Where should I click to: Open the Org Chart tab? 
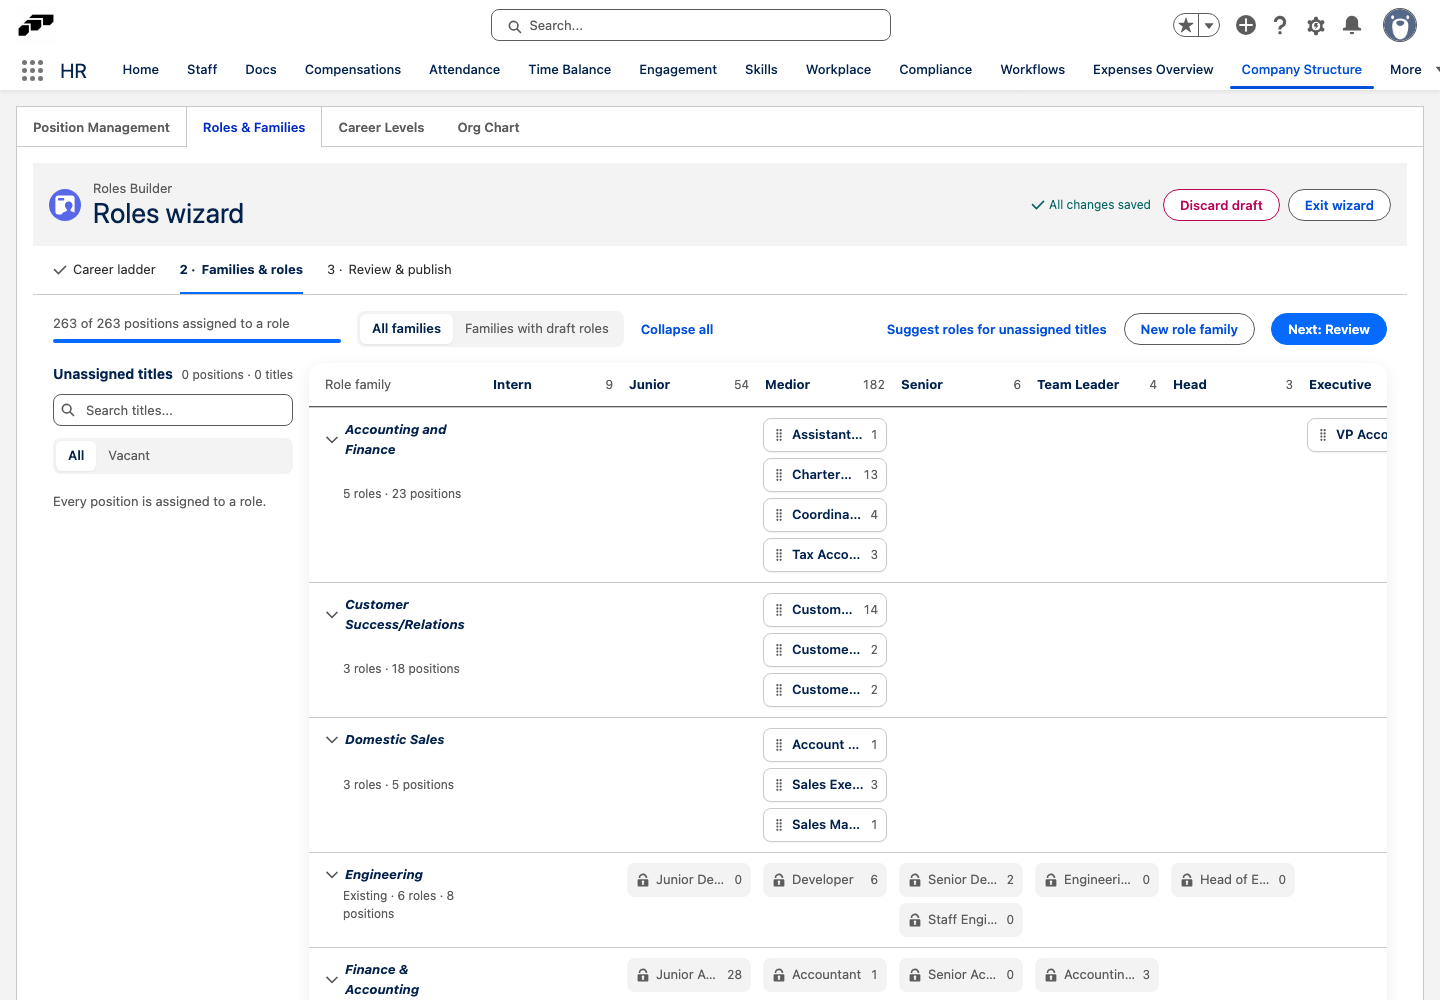pyautogui.click(x=488, y=127)
